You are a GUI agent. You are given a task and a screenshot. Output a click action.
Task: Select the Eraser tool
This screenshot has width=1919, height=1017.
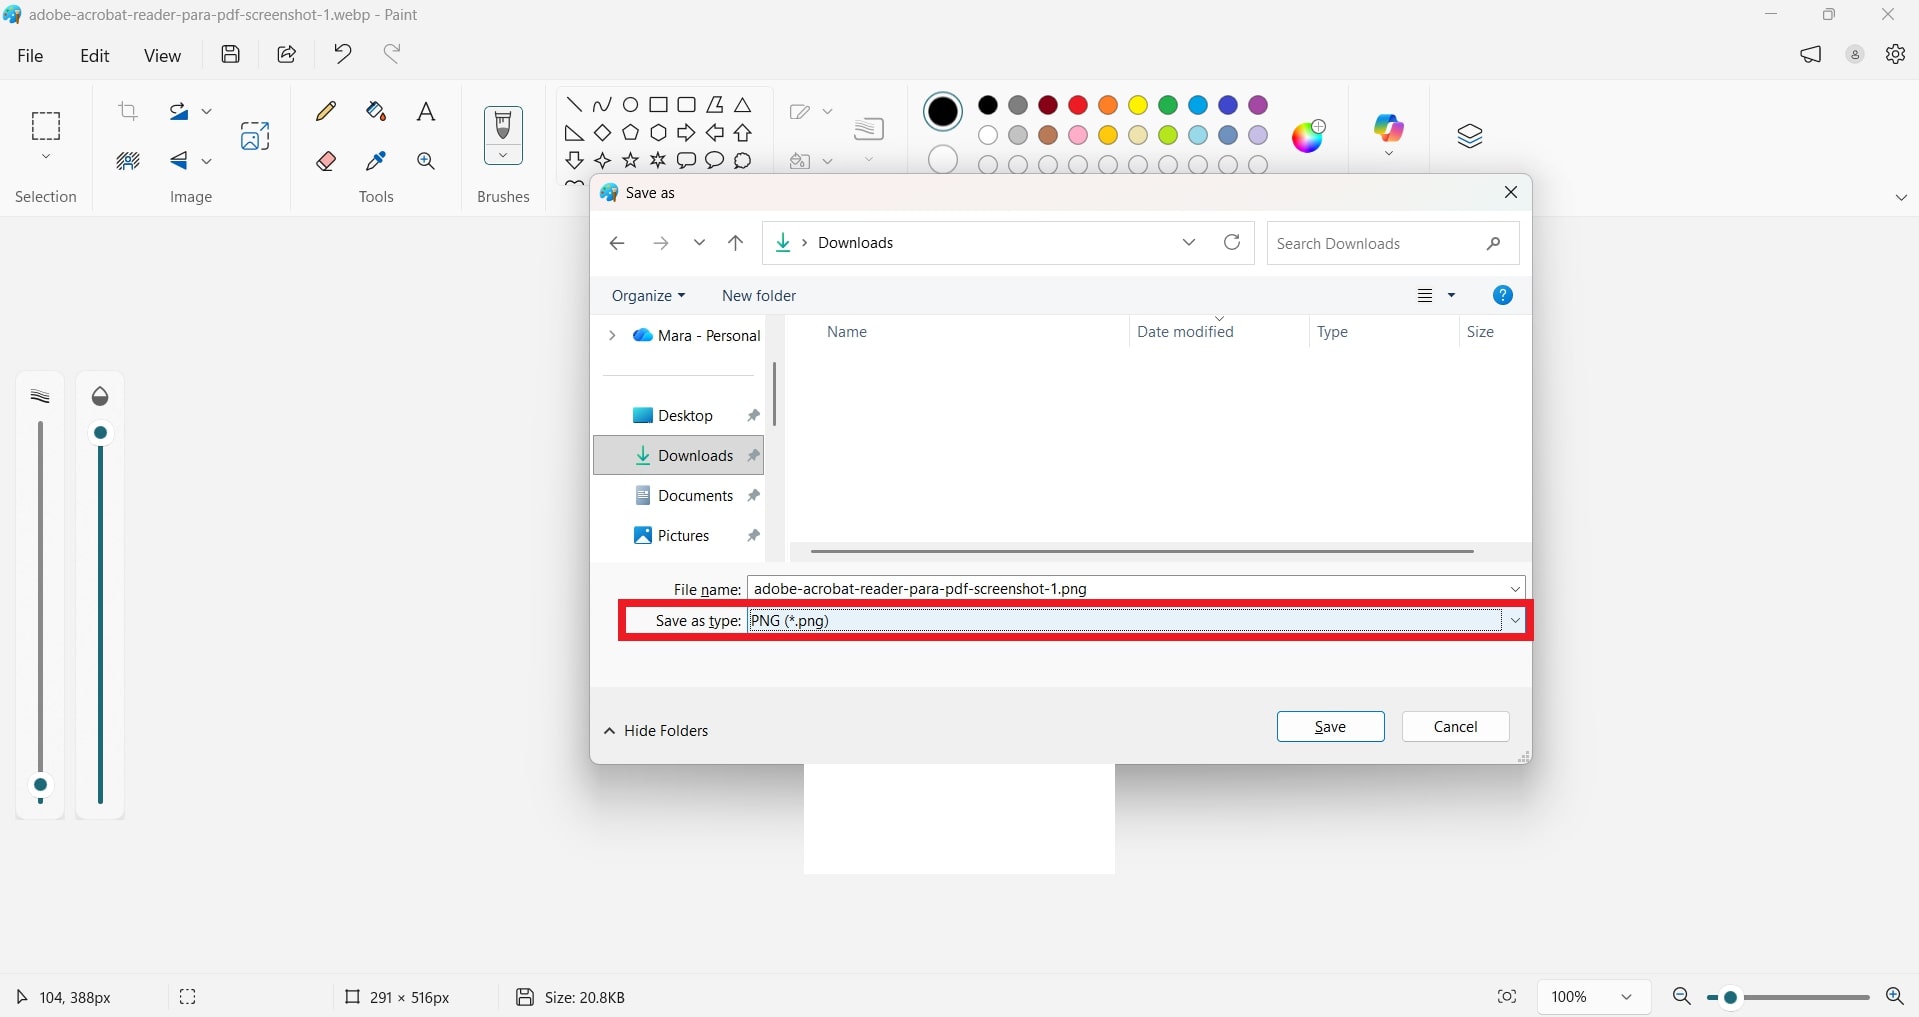click(326, 161)
